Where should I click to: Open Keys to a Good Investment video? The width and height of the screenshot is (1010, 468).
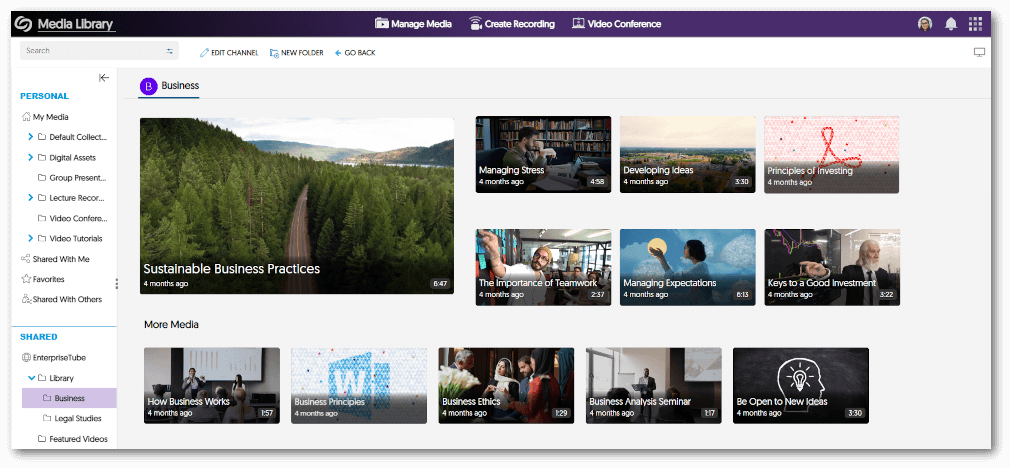832,267
